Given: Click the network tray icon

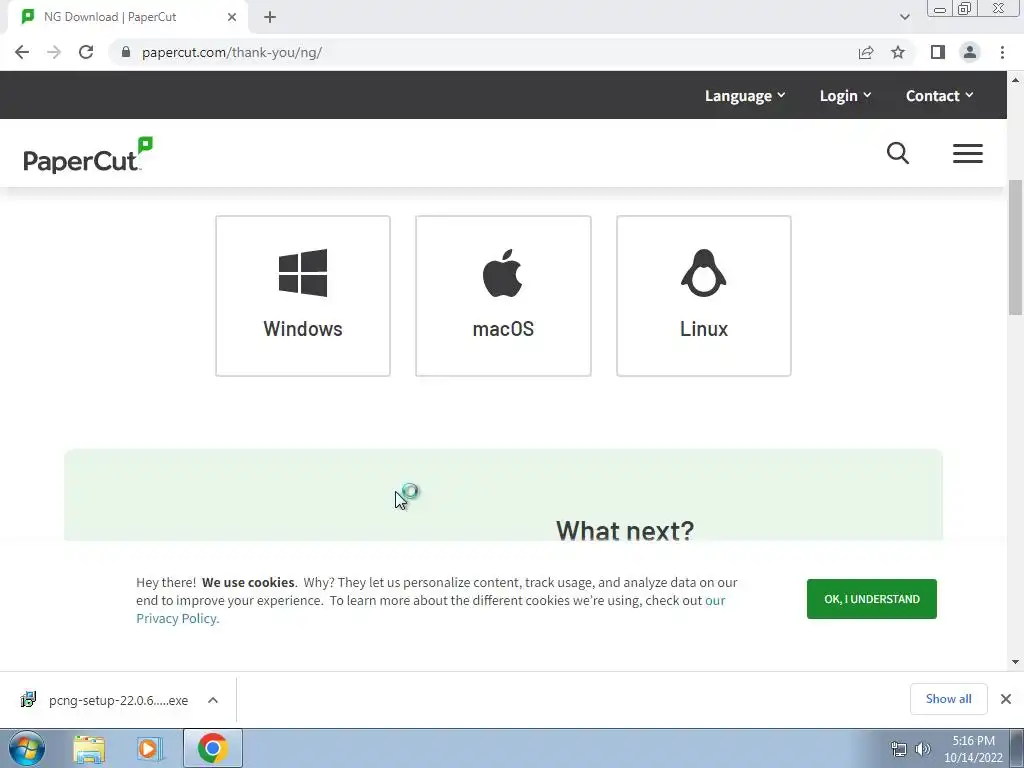Looking at the screenshot, I should pyautogui.click(x=899, y=749).
